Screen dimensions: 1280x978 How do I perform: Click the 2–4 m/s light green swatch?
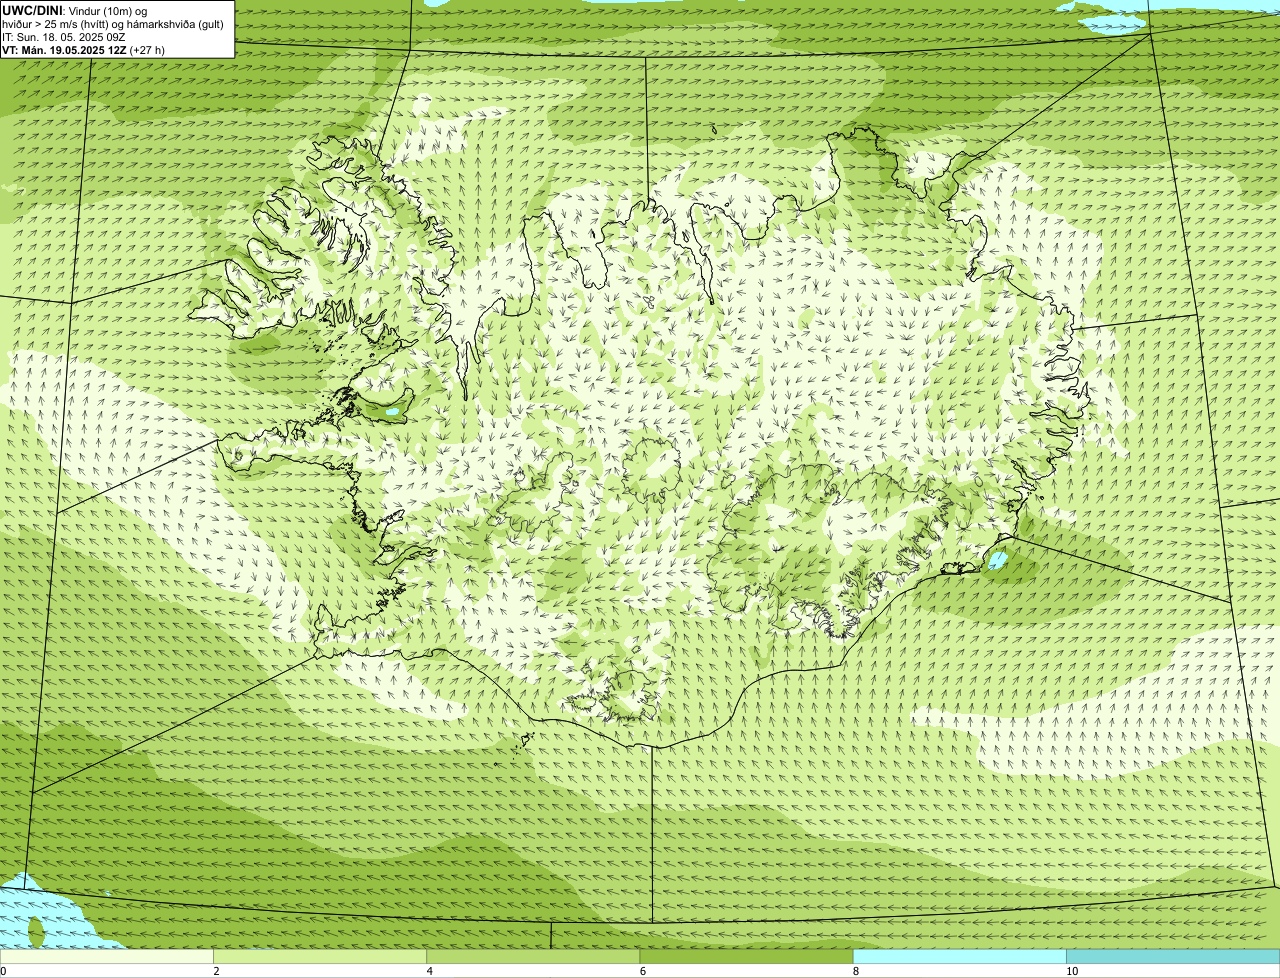(x=319, y=957)
